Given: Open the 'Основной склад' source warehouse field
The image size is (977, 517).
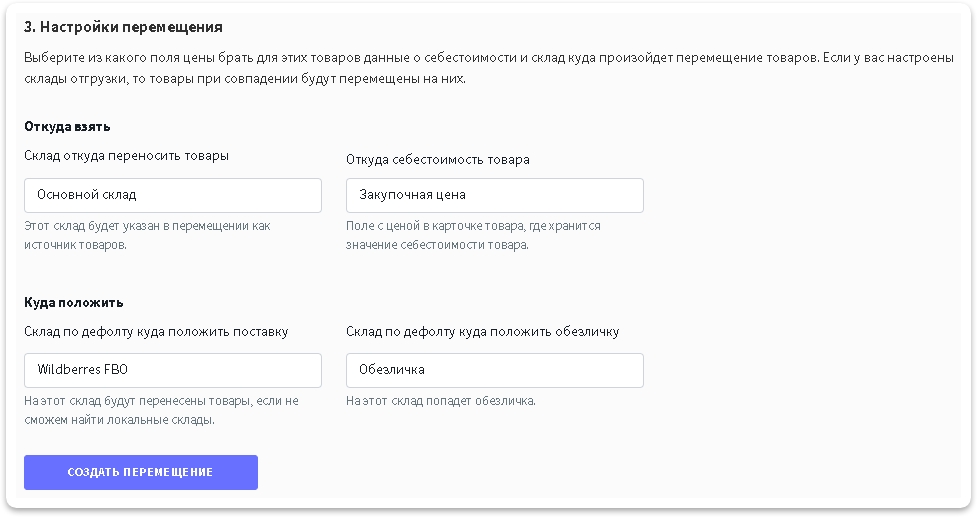Looking at the screenshot, I should tap(172, 195).
